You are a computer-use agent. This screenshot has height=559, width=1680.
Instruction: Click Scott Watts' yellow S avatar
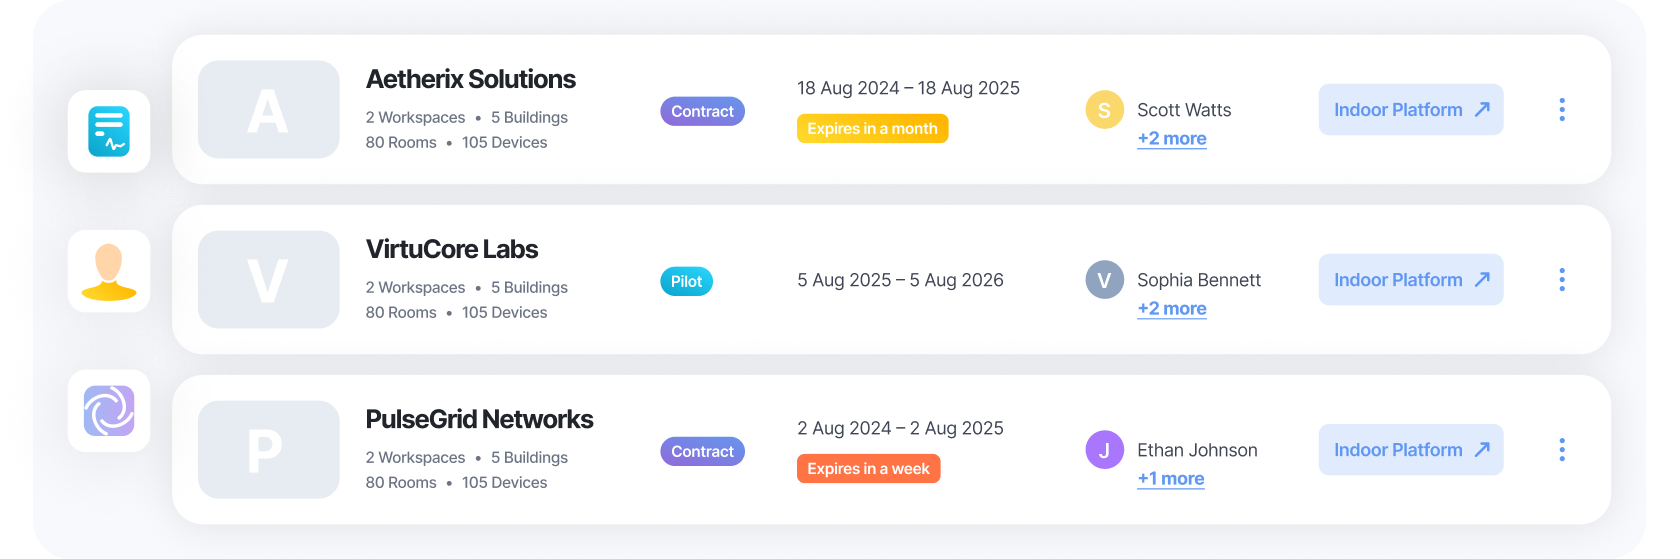(1104, 110)
